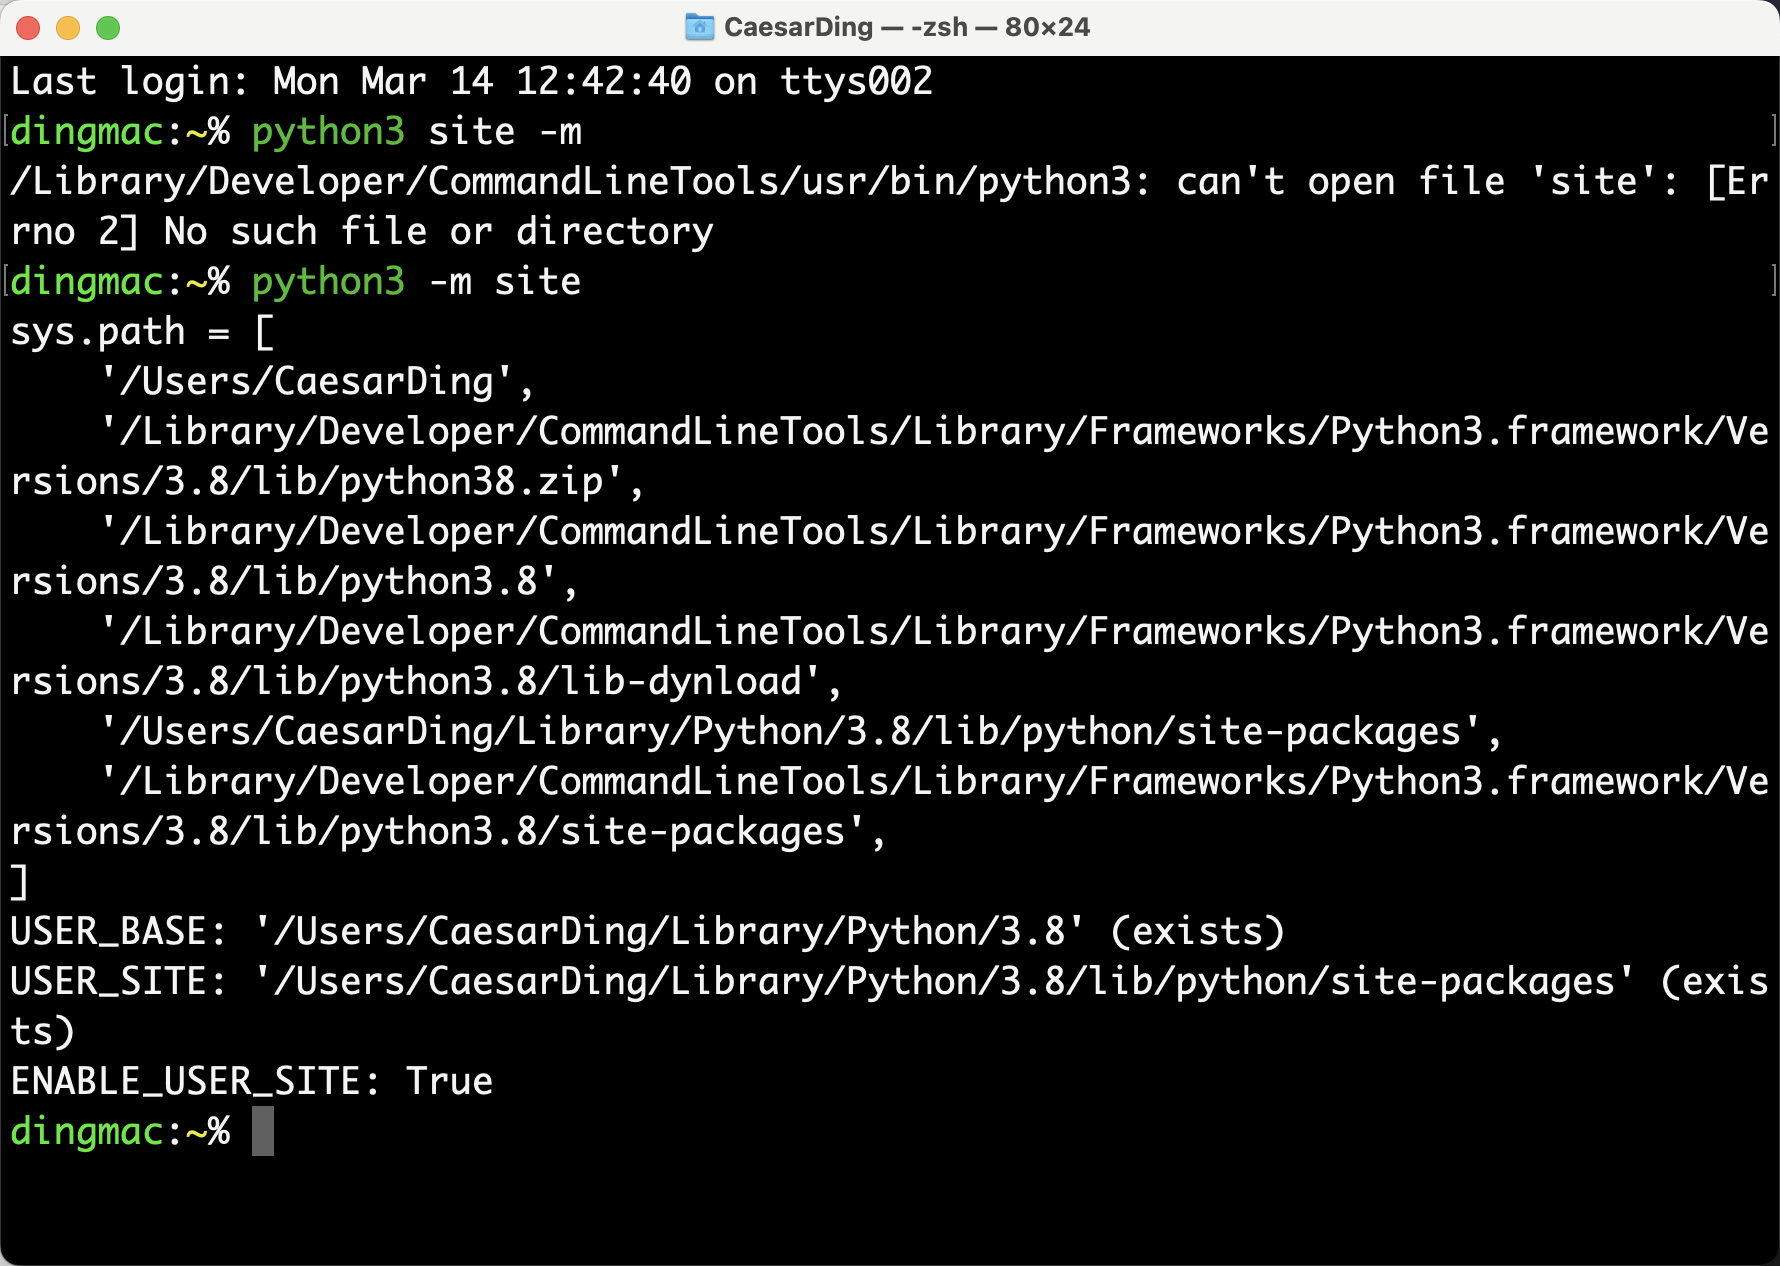This screenshot has width=1780, height=1266.
Task: Click the window title CaesarDing — -zsh — 80×24
Action: (x=900, y=27)
